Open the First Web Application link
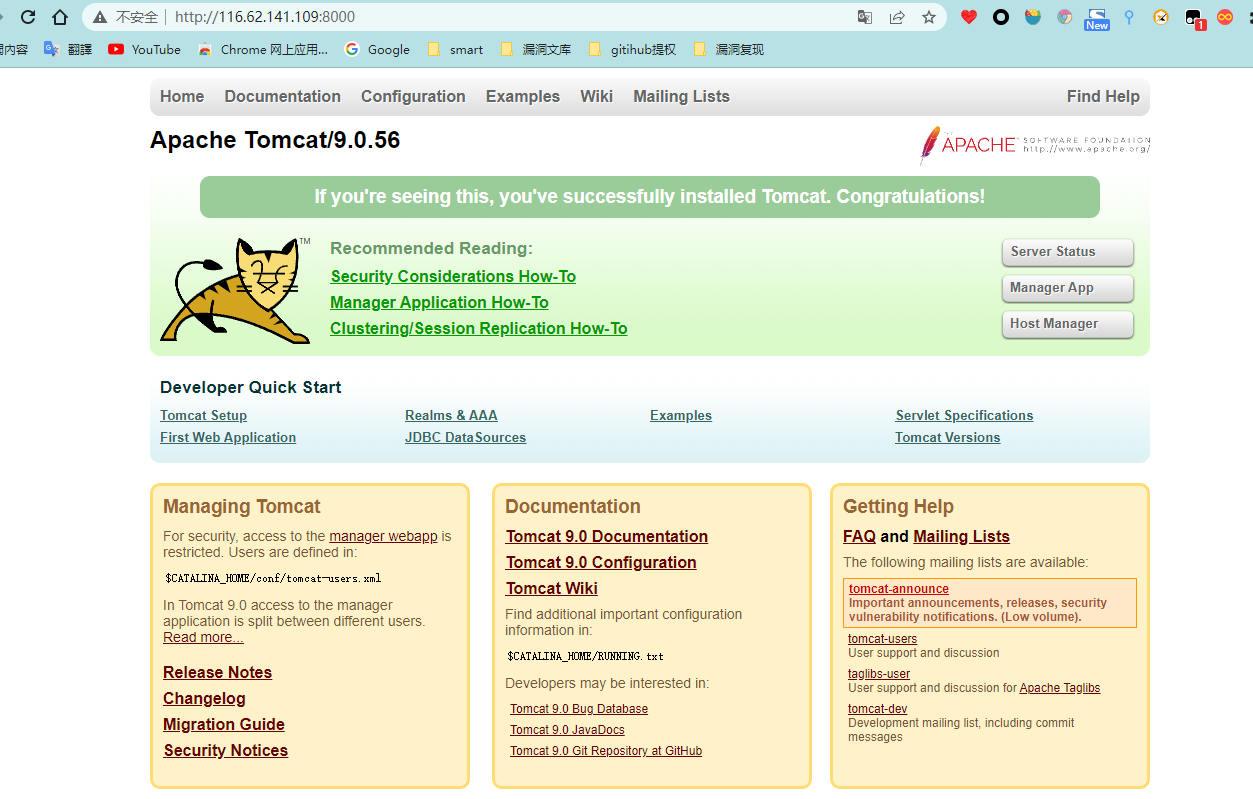Viewport: 1253px width, 799px height. (228, 437)
